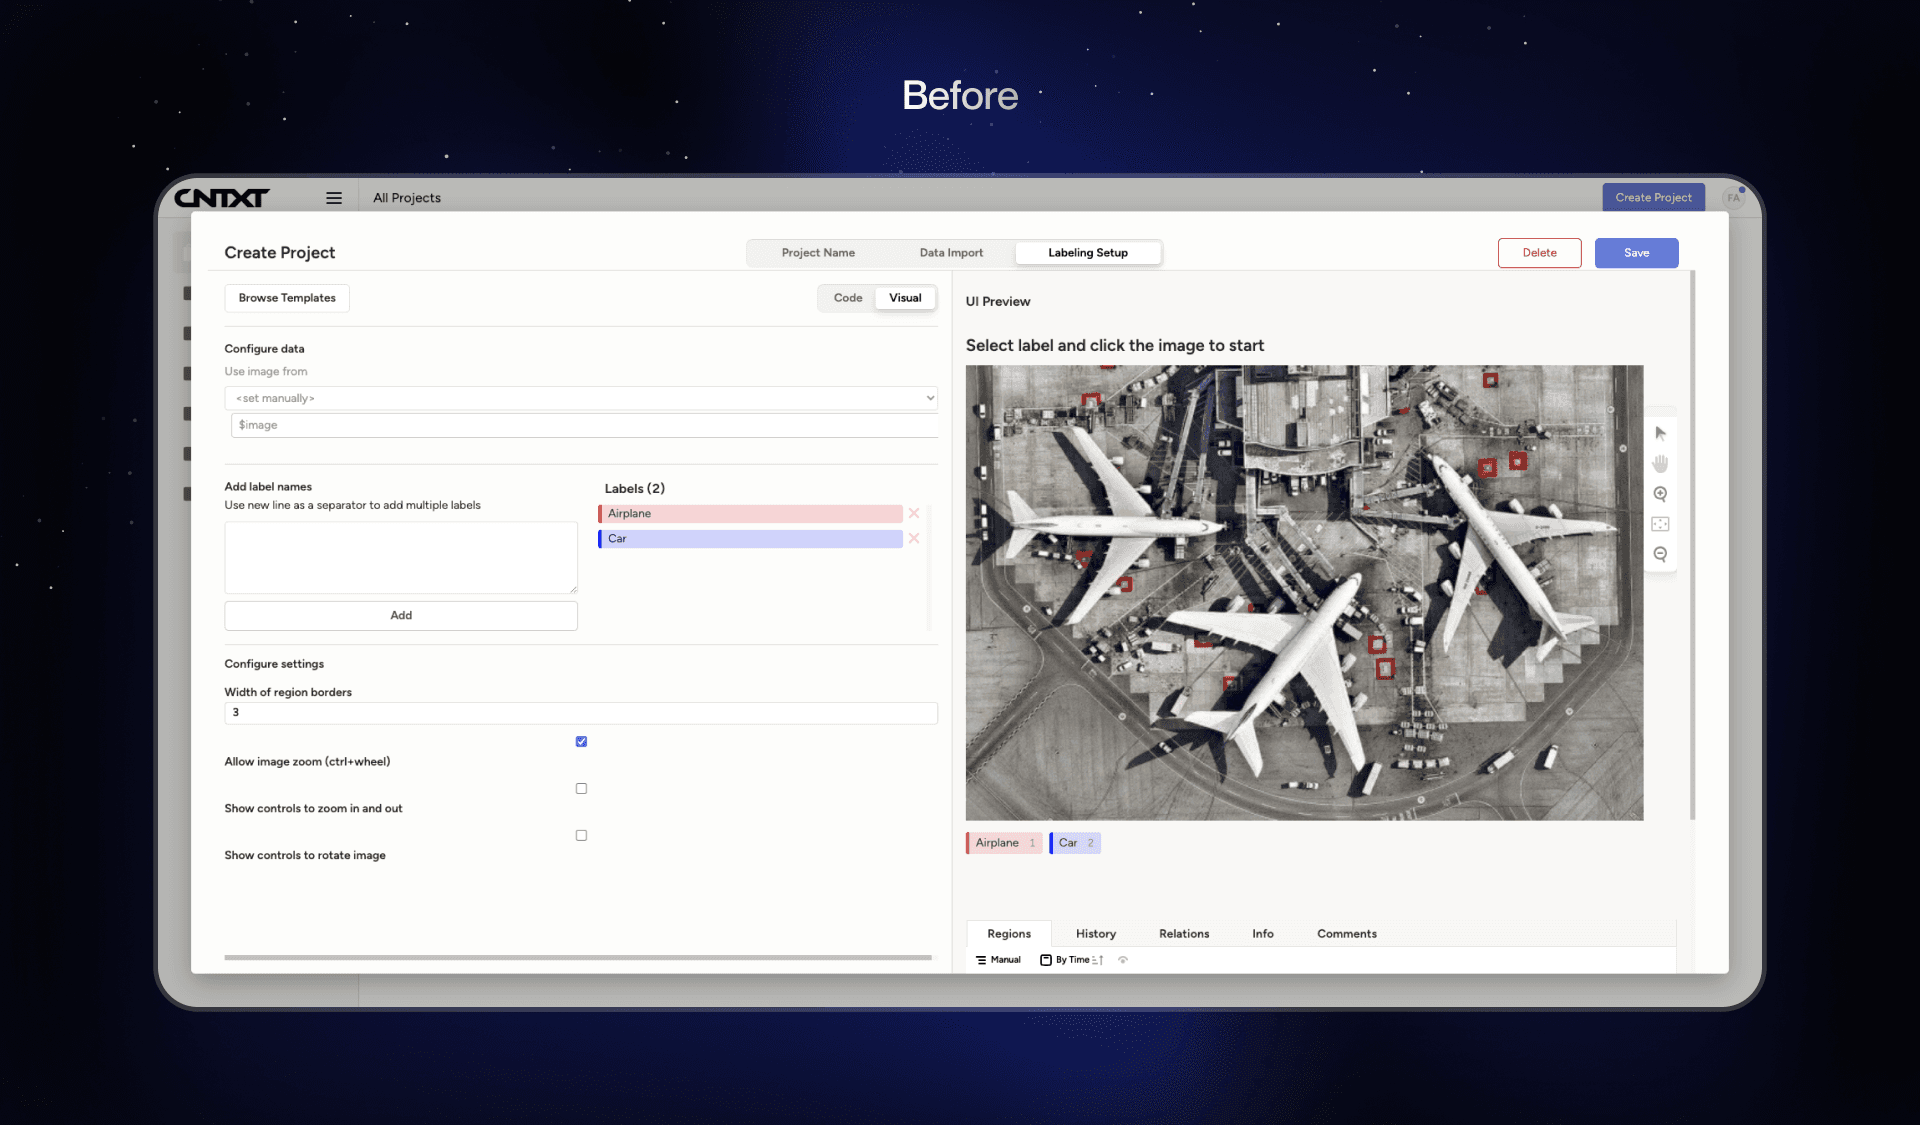
Task: Click the fit-to-screen zoom icon
Action: (1660, 524)
